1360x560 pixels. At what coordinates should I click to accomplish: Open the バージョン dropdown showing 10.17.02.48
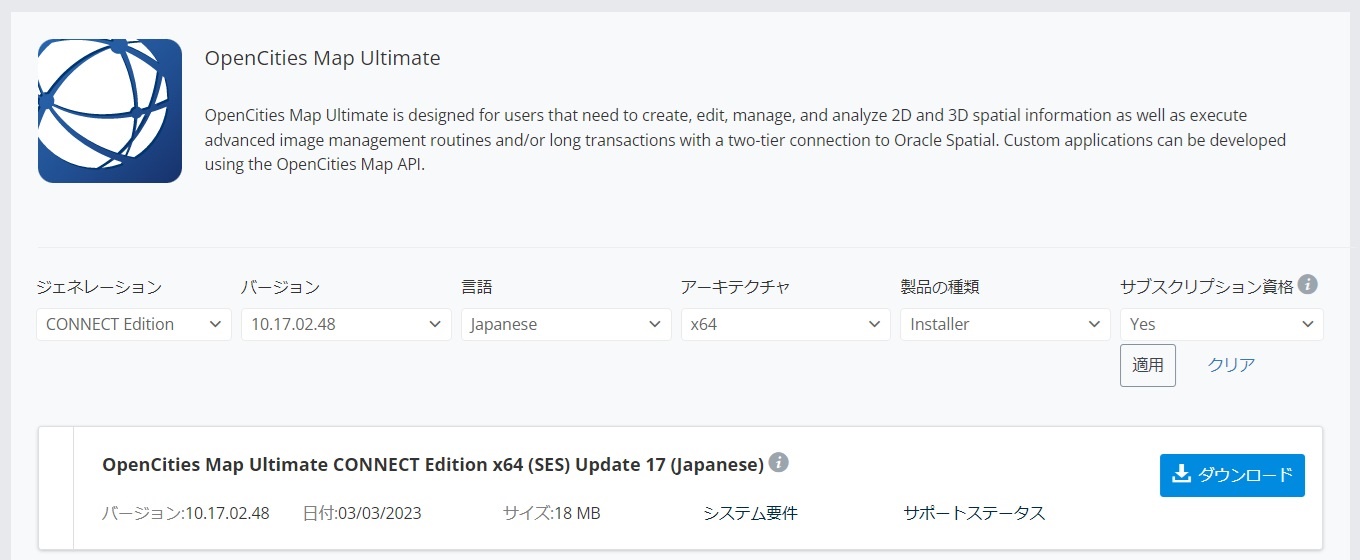tap(346, 324)
